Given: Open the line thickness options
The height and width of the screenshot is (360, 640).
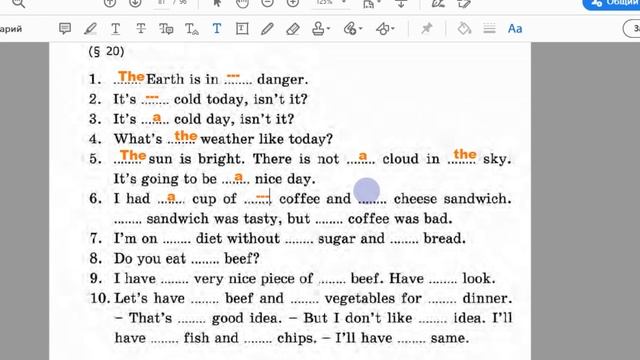Looking at the screenshot, I should tap(489, 29).
